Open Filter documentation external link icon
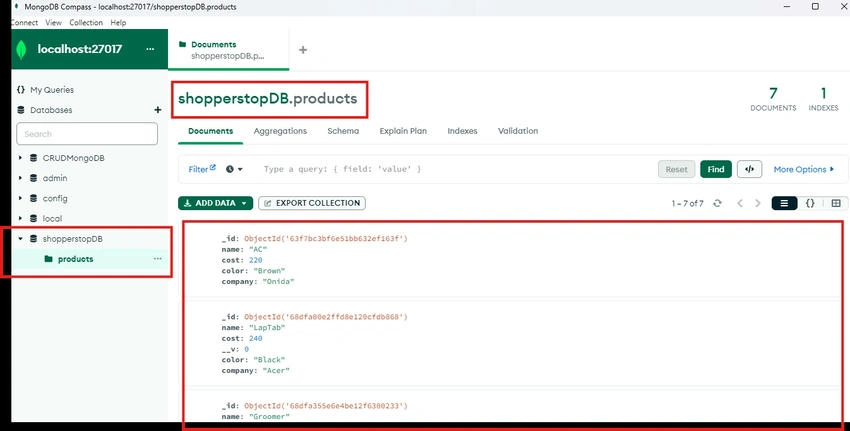The image size is (850, 431). click(x=213, y=167)
